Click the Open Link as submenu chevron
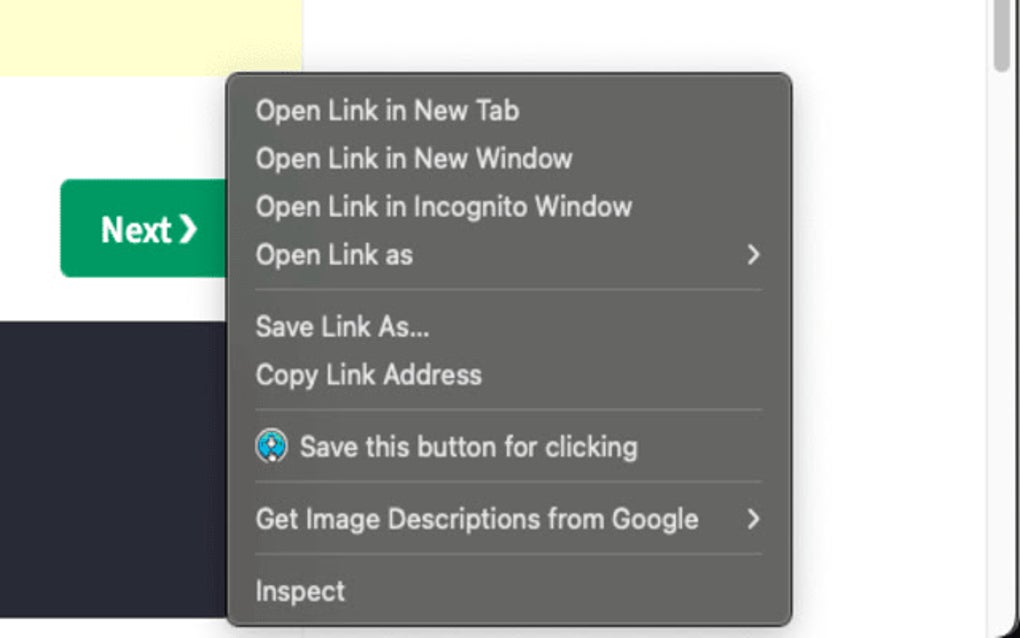The image size is (1020, 638). click(753, 254)
